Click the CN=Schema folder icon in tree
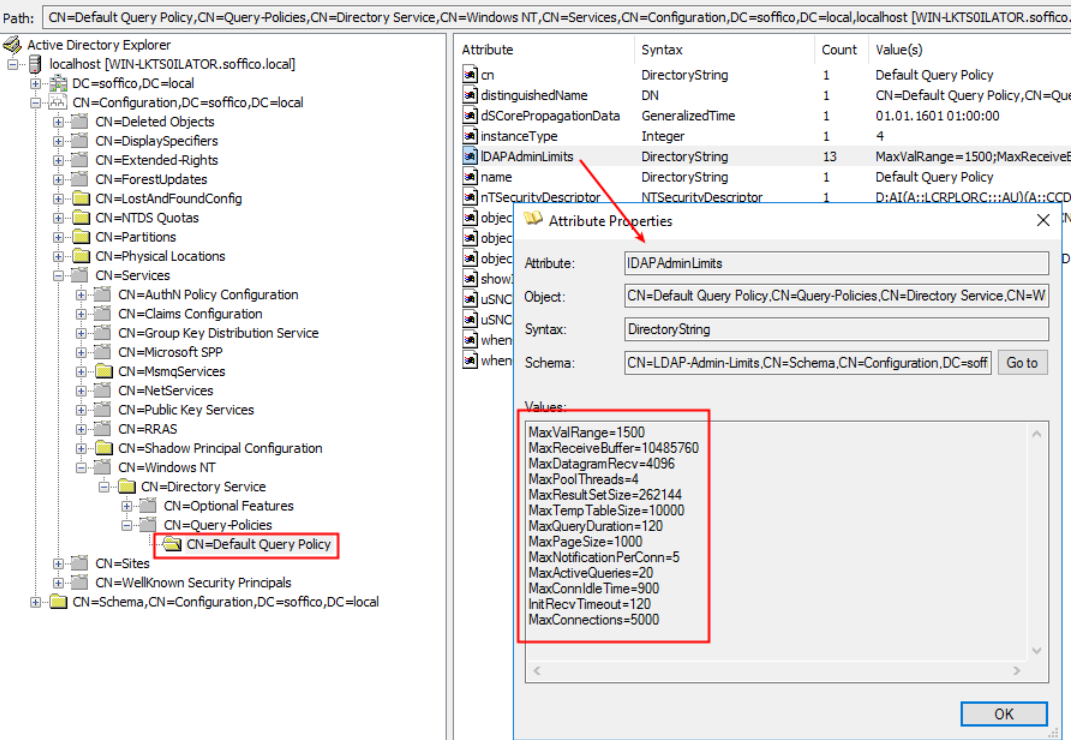This screenshot has width=1074, height=740. [58, 602]
